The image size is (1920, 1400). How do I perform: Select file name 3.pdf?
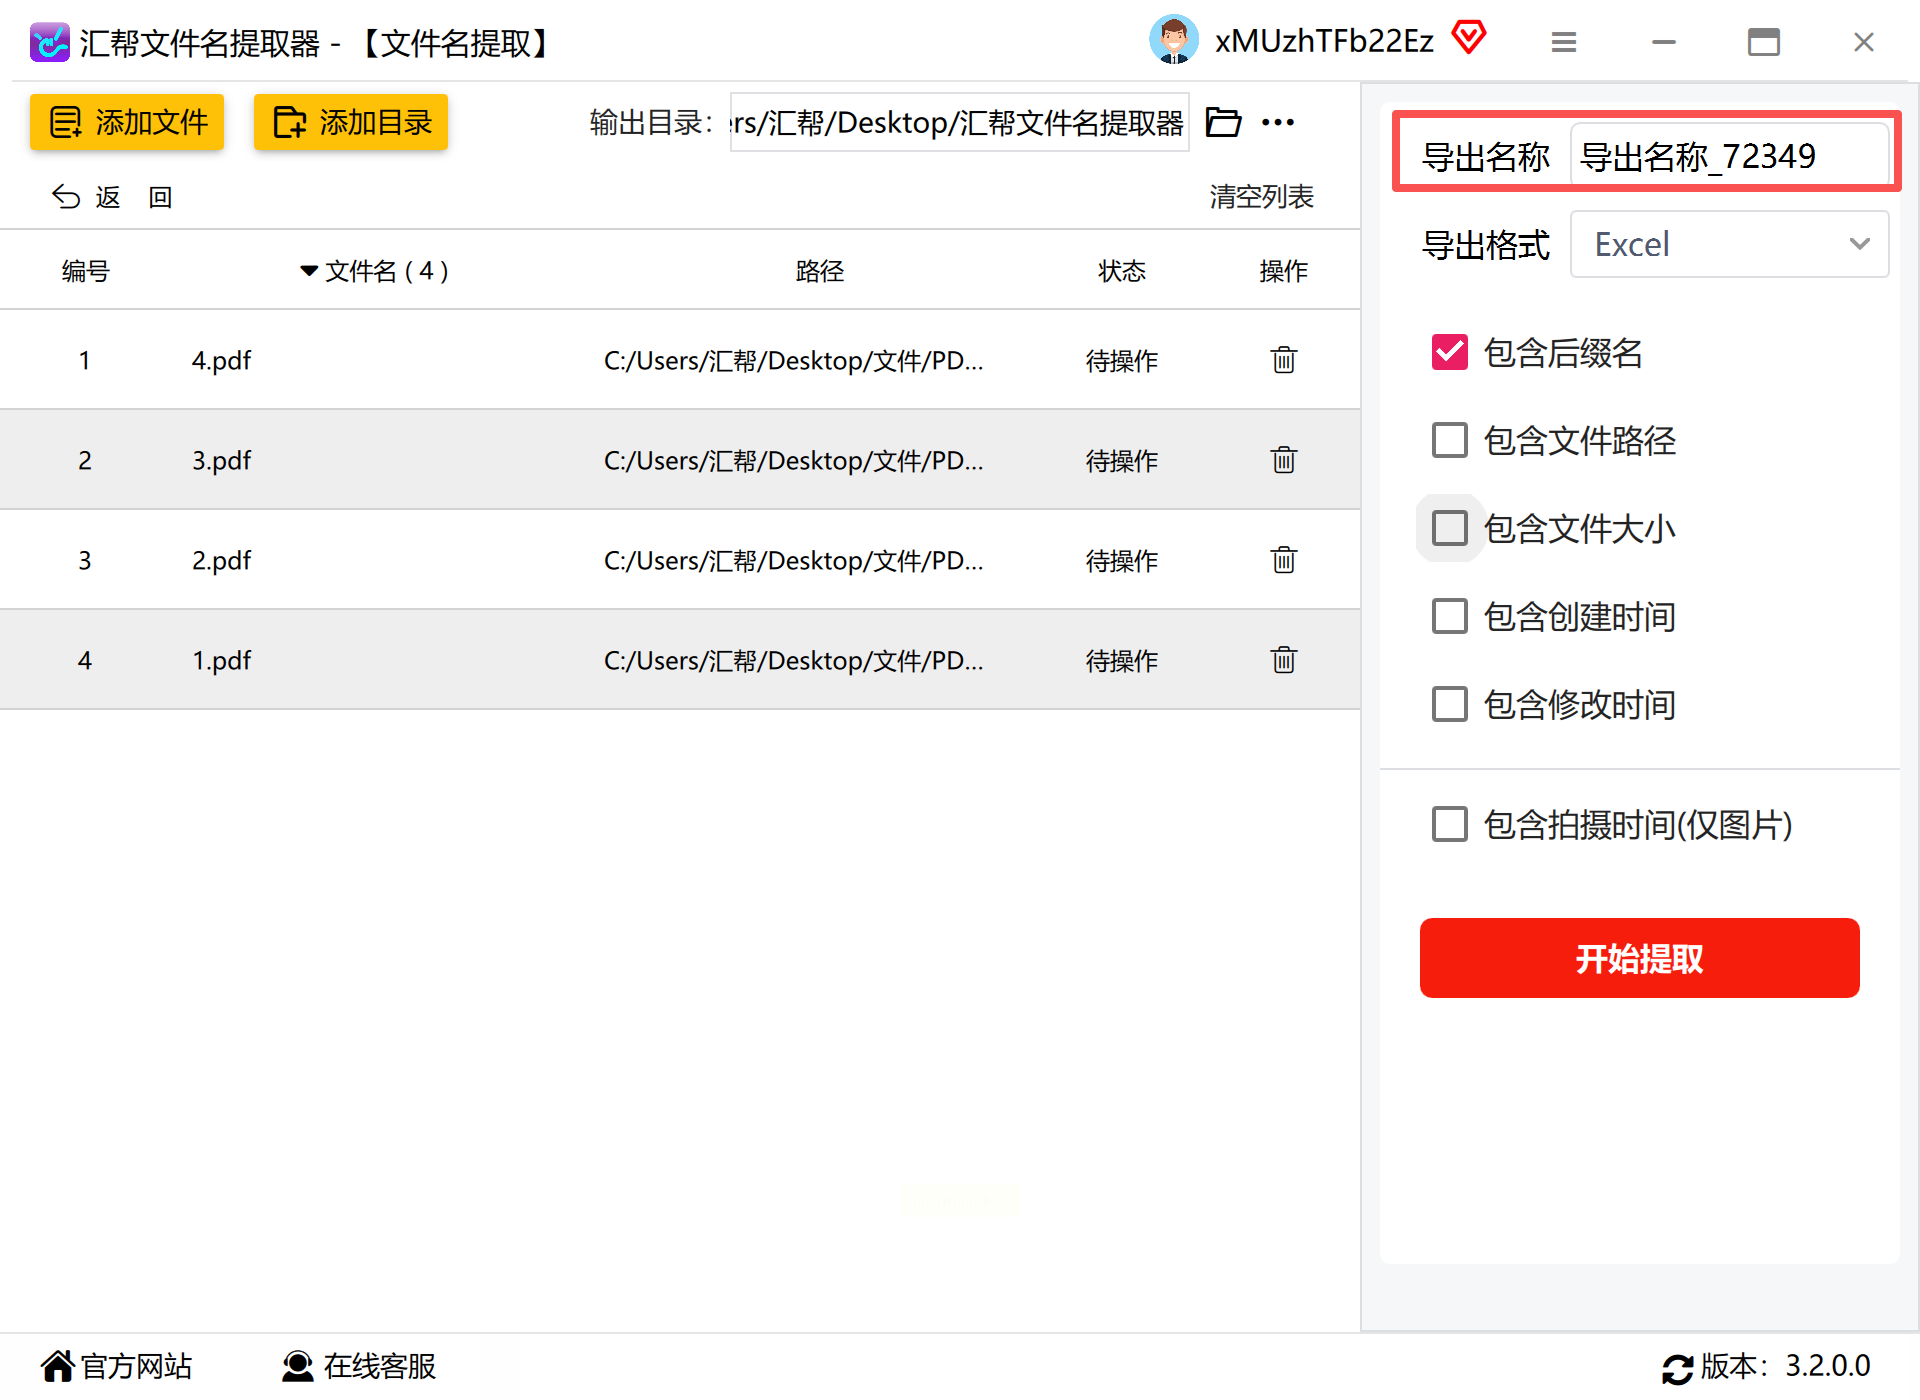[221, 460]
